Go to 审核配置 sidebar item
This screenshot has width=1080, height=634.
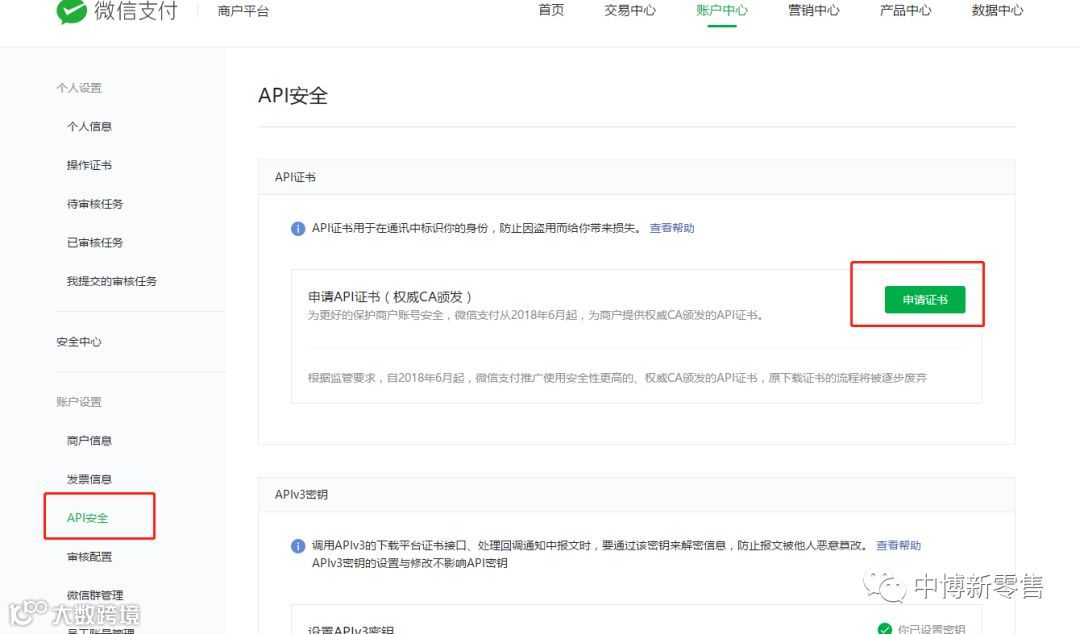(89, 556)
